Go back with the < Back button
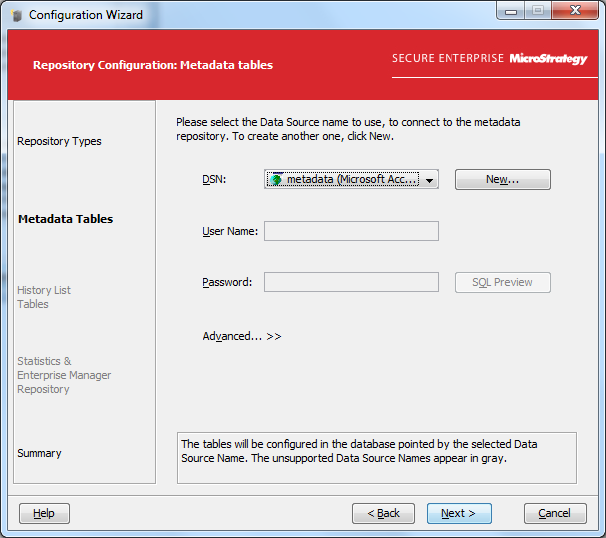The width and height of the screenshot is (606, 538). coord(383,513)
